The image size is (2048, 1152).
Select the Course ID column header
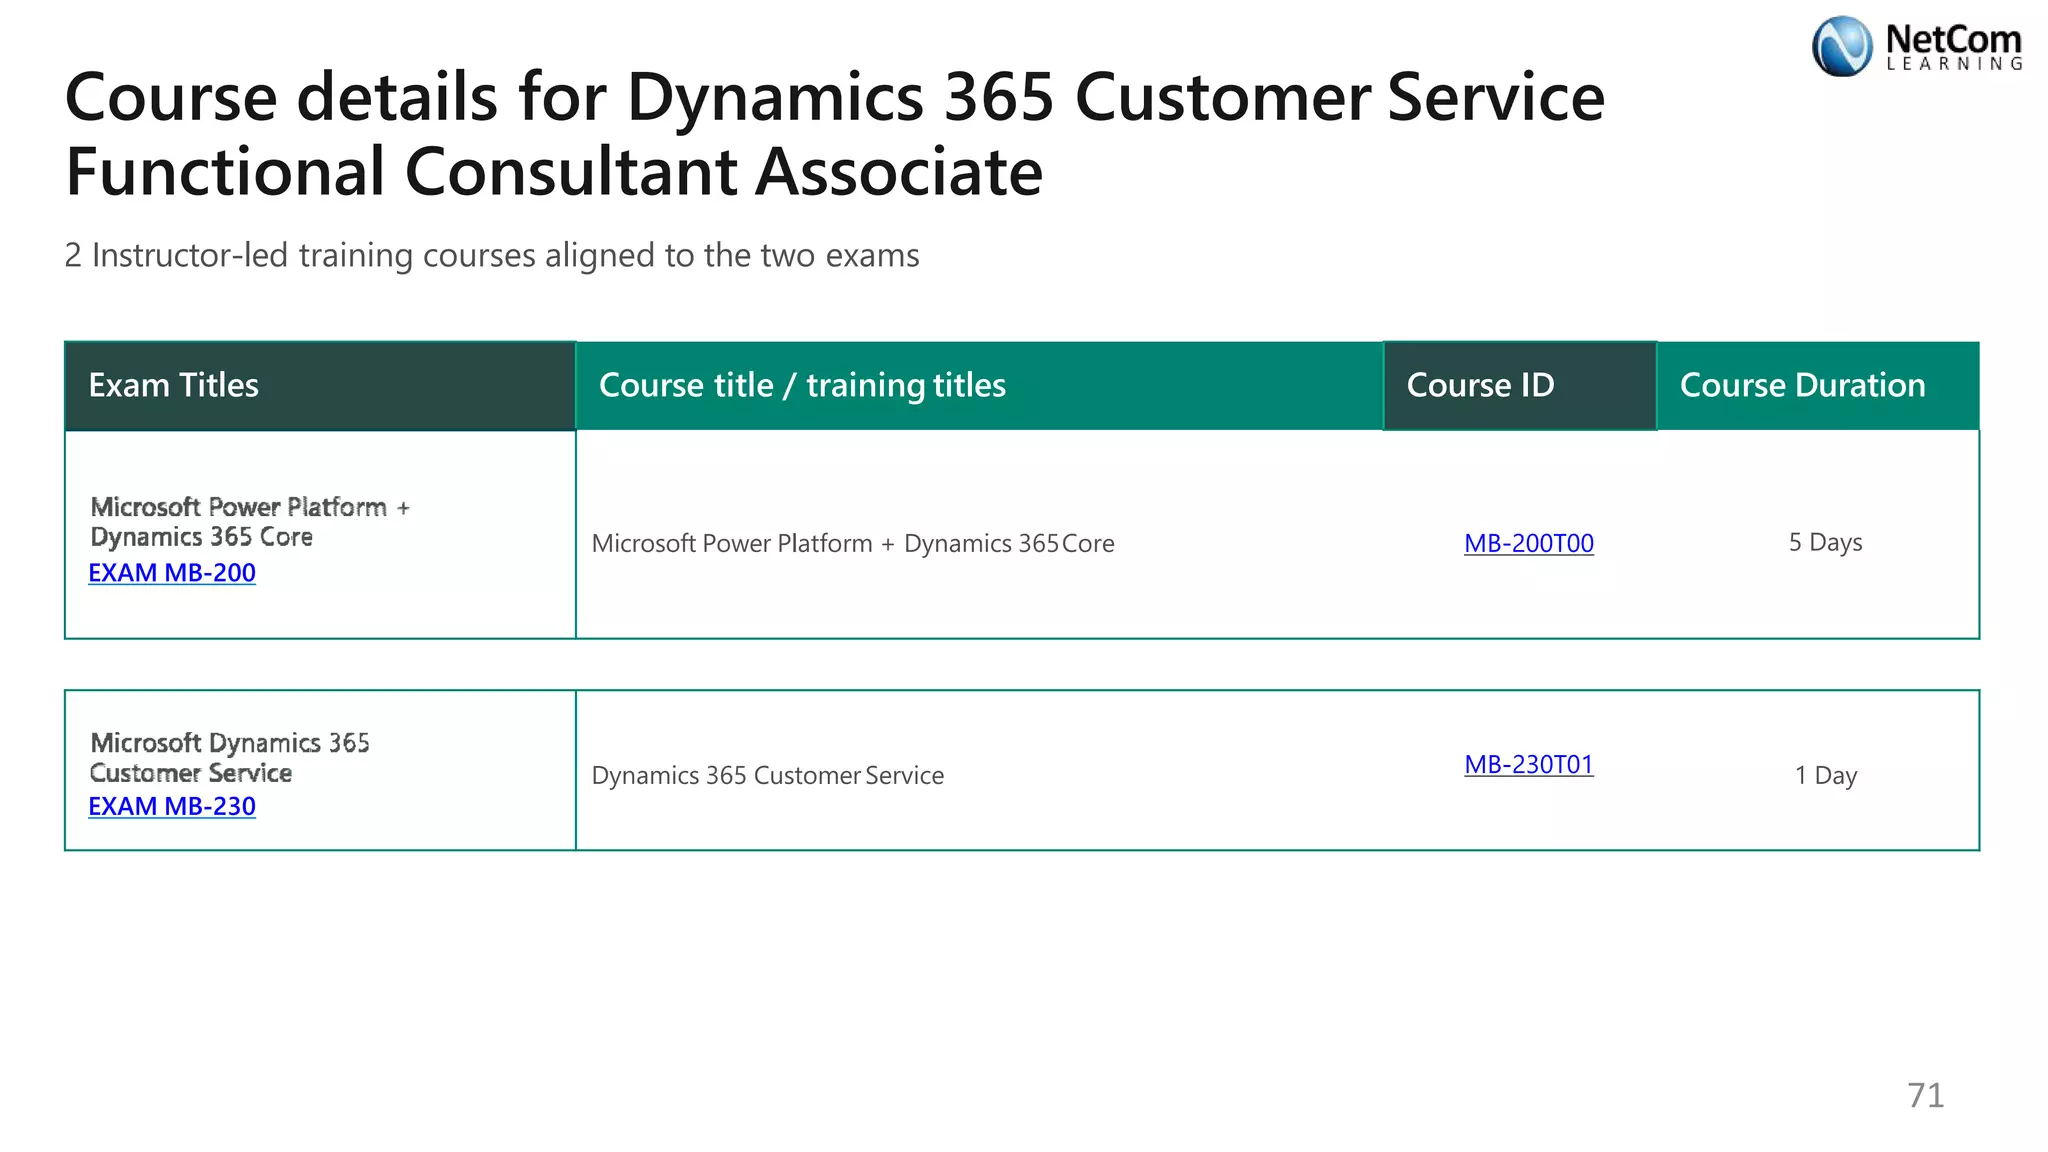pos(1519,386)
